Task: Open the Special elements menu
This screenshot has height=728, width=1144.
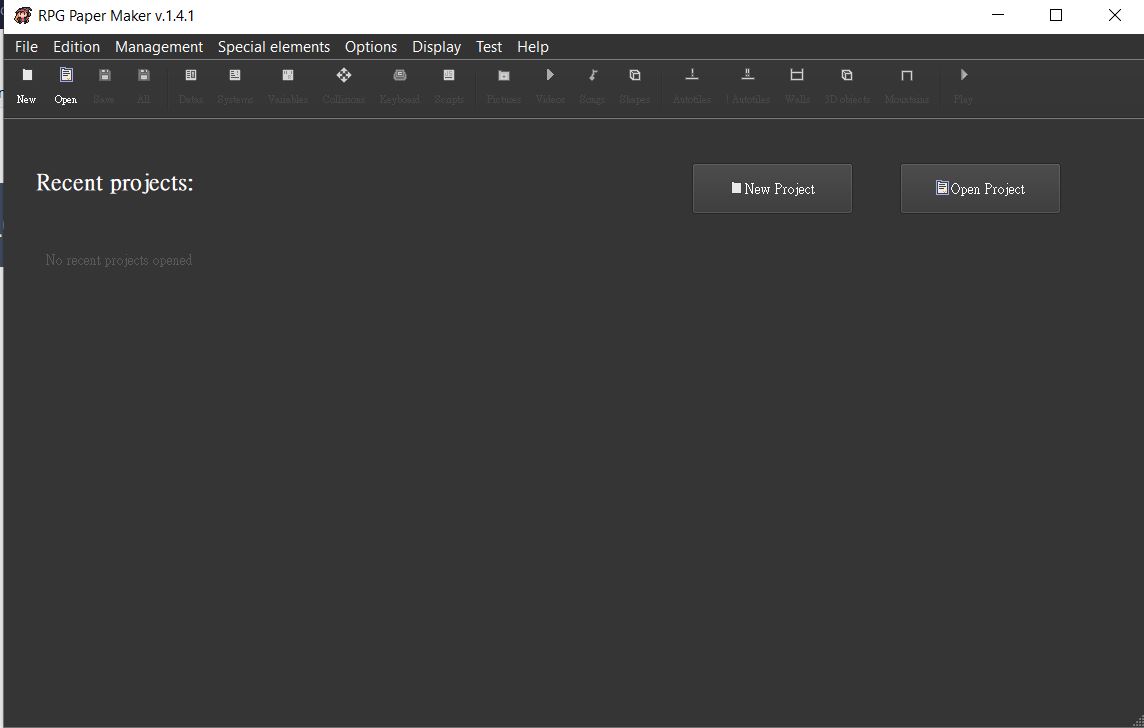Action: pyautogui.click(x=274, y=47)
